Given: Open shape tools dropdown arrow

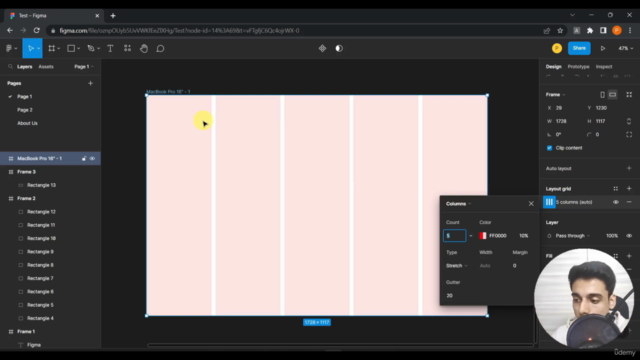Looking at the screenshot, I should tap(78, 49).
